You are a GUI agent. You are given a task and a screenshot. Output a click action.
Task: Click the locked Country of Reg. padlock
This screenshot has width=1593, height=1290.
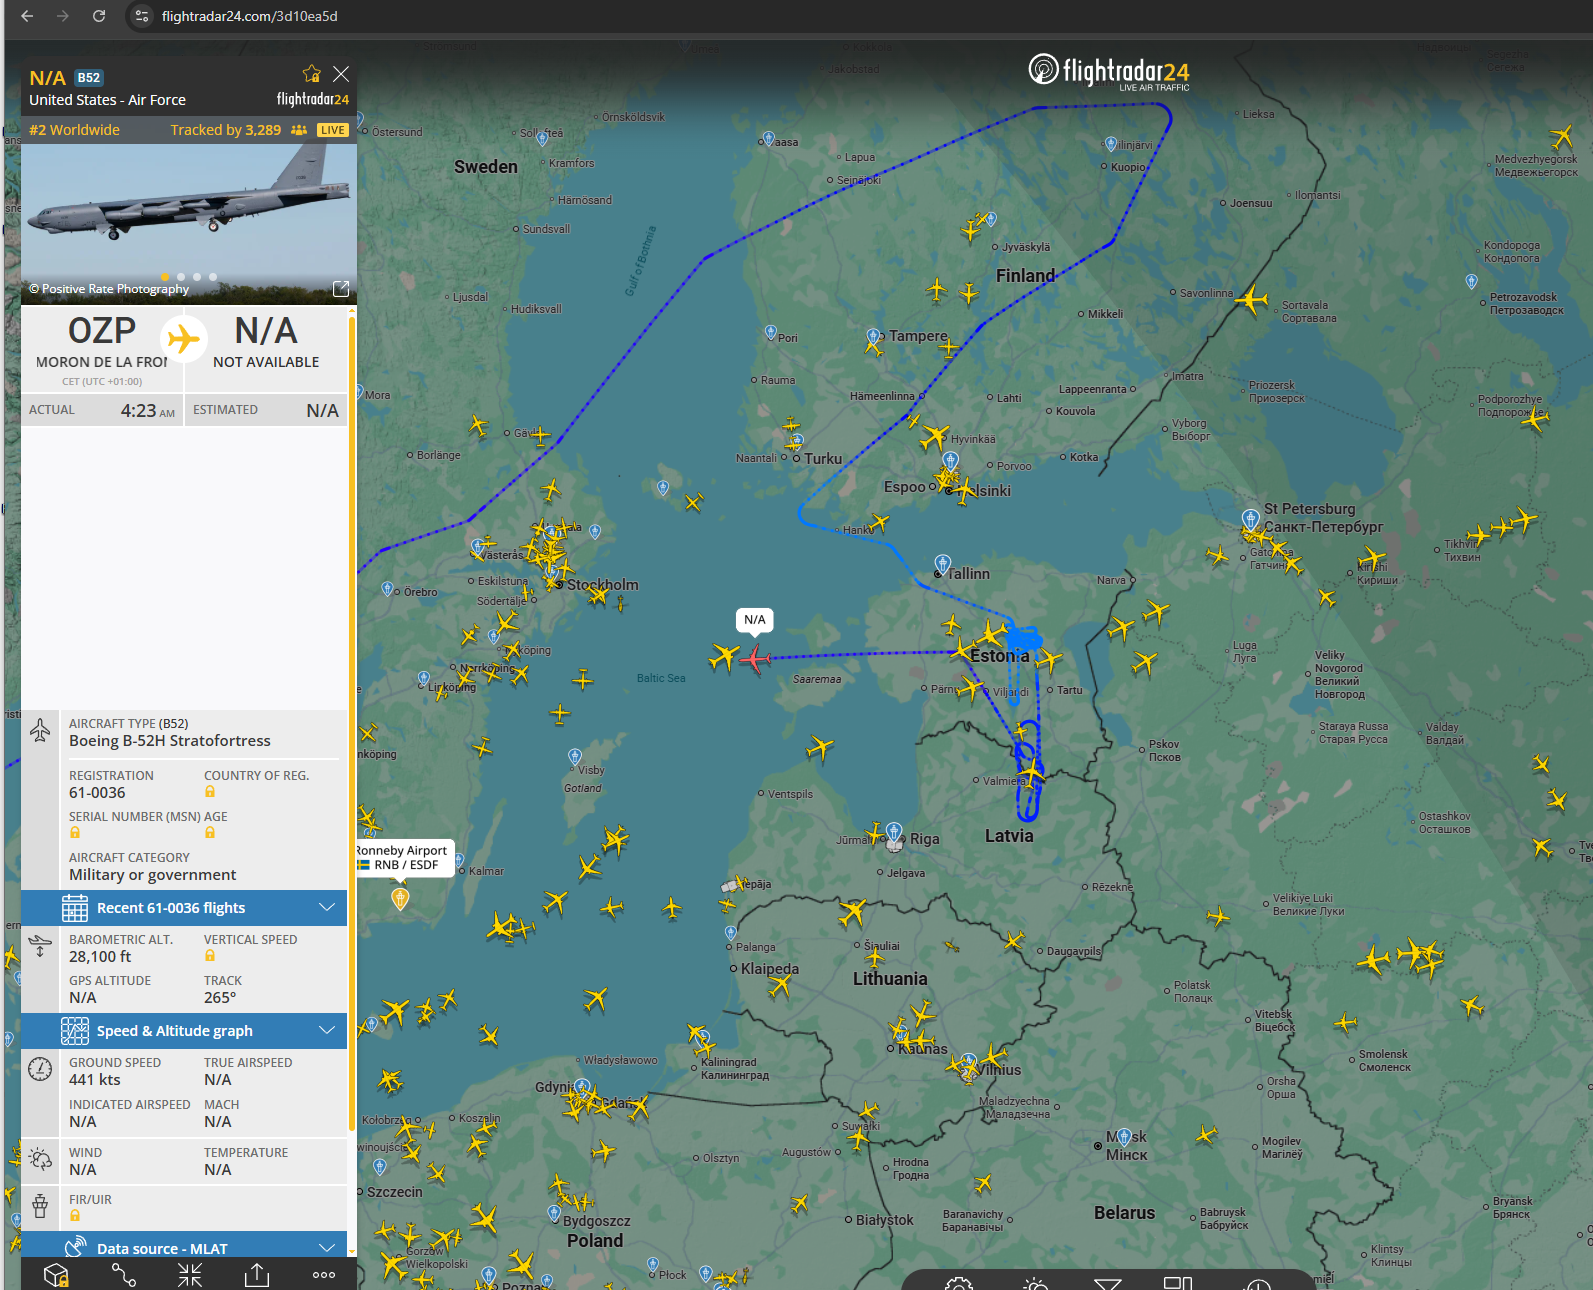coord(210,792)
